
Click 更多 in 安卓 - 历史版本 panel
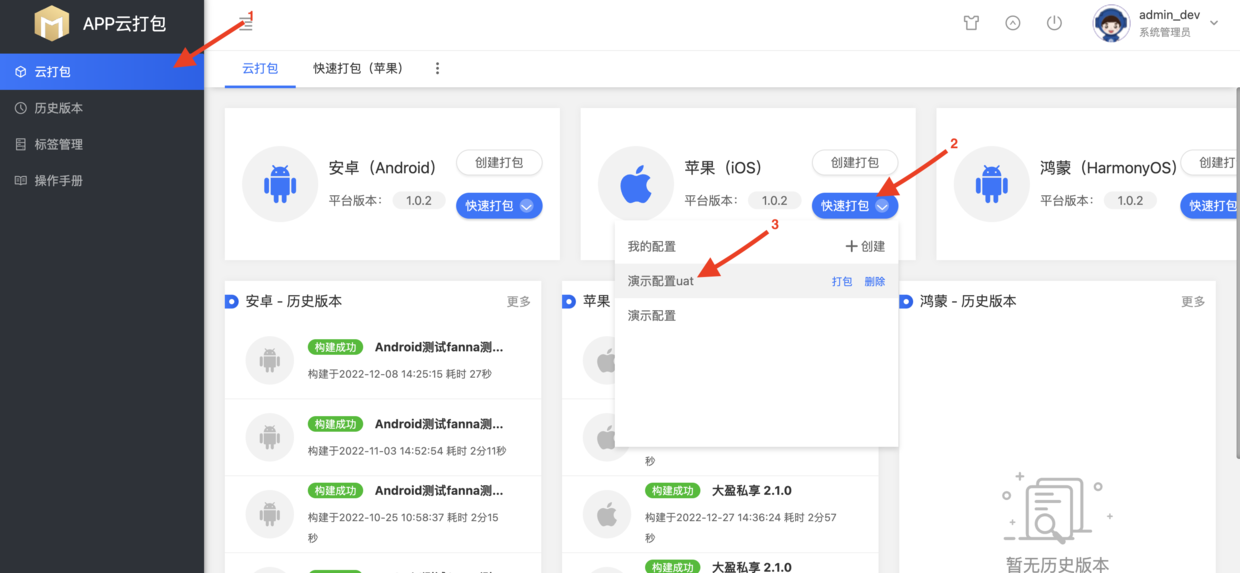coord(519,301)
